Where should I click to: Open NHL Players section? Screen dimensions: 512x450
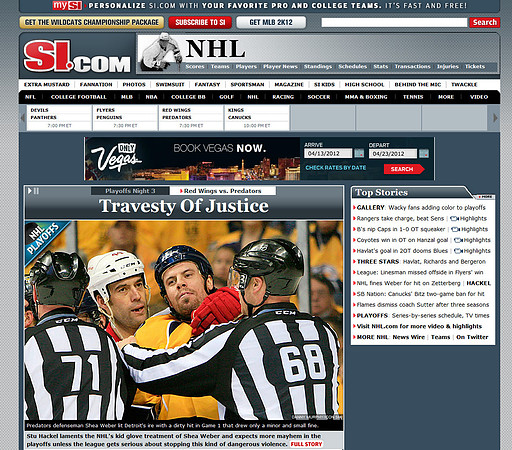[246, 66]
